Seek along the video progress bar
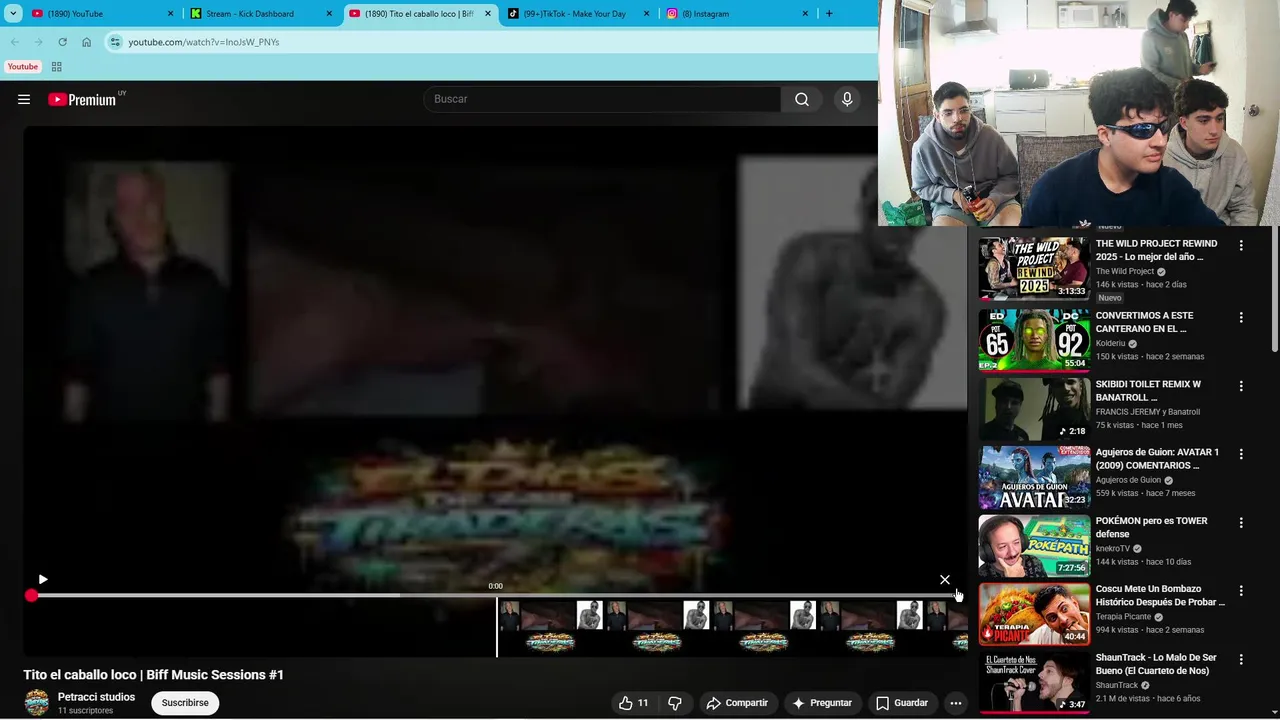The height and width of the screenshot is (720, 1280). [x=495, y=595]
